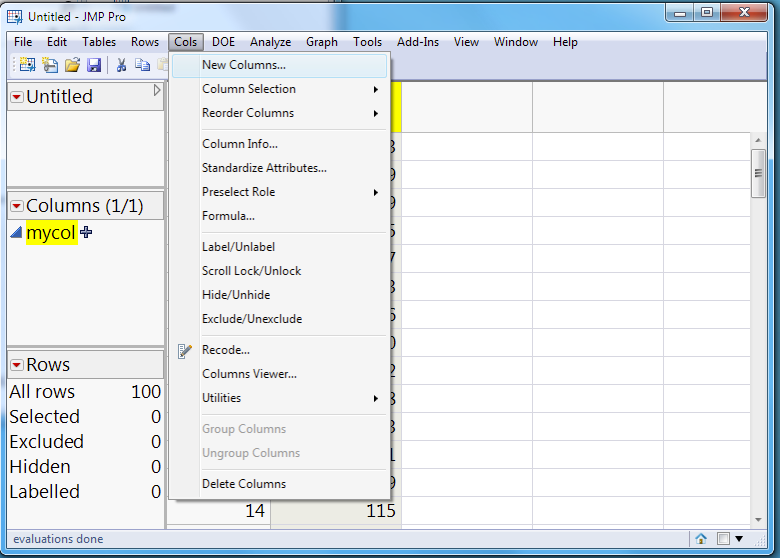Click the window resize grip in status bar corner
This screenshot has height=558, width=780.
[761, 541]
